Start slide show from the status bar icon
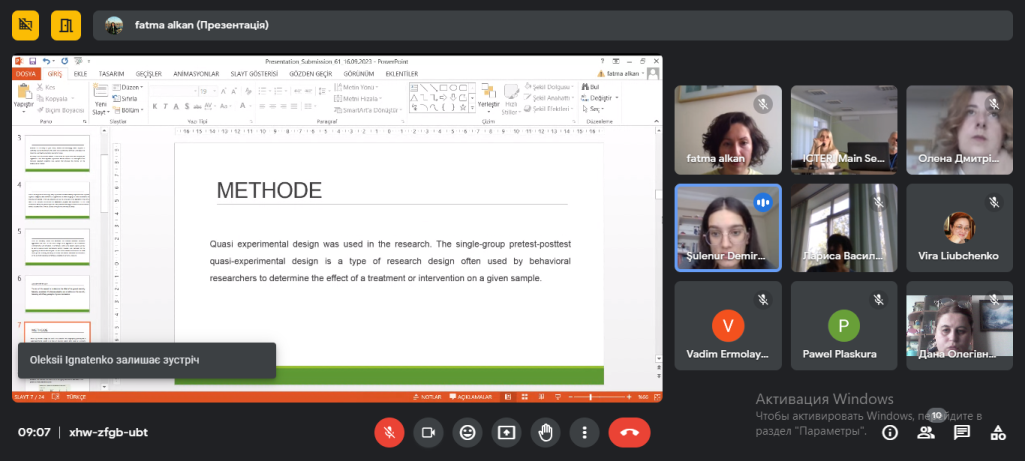 click(x=556, y=397)
